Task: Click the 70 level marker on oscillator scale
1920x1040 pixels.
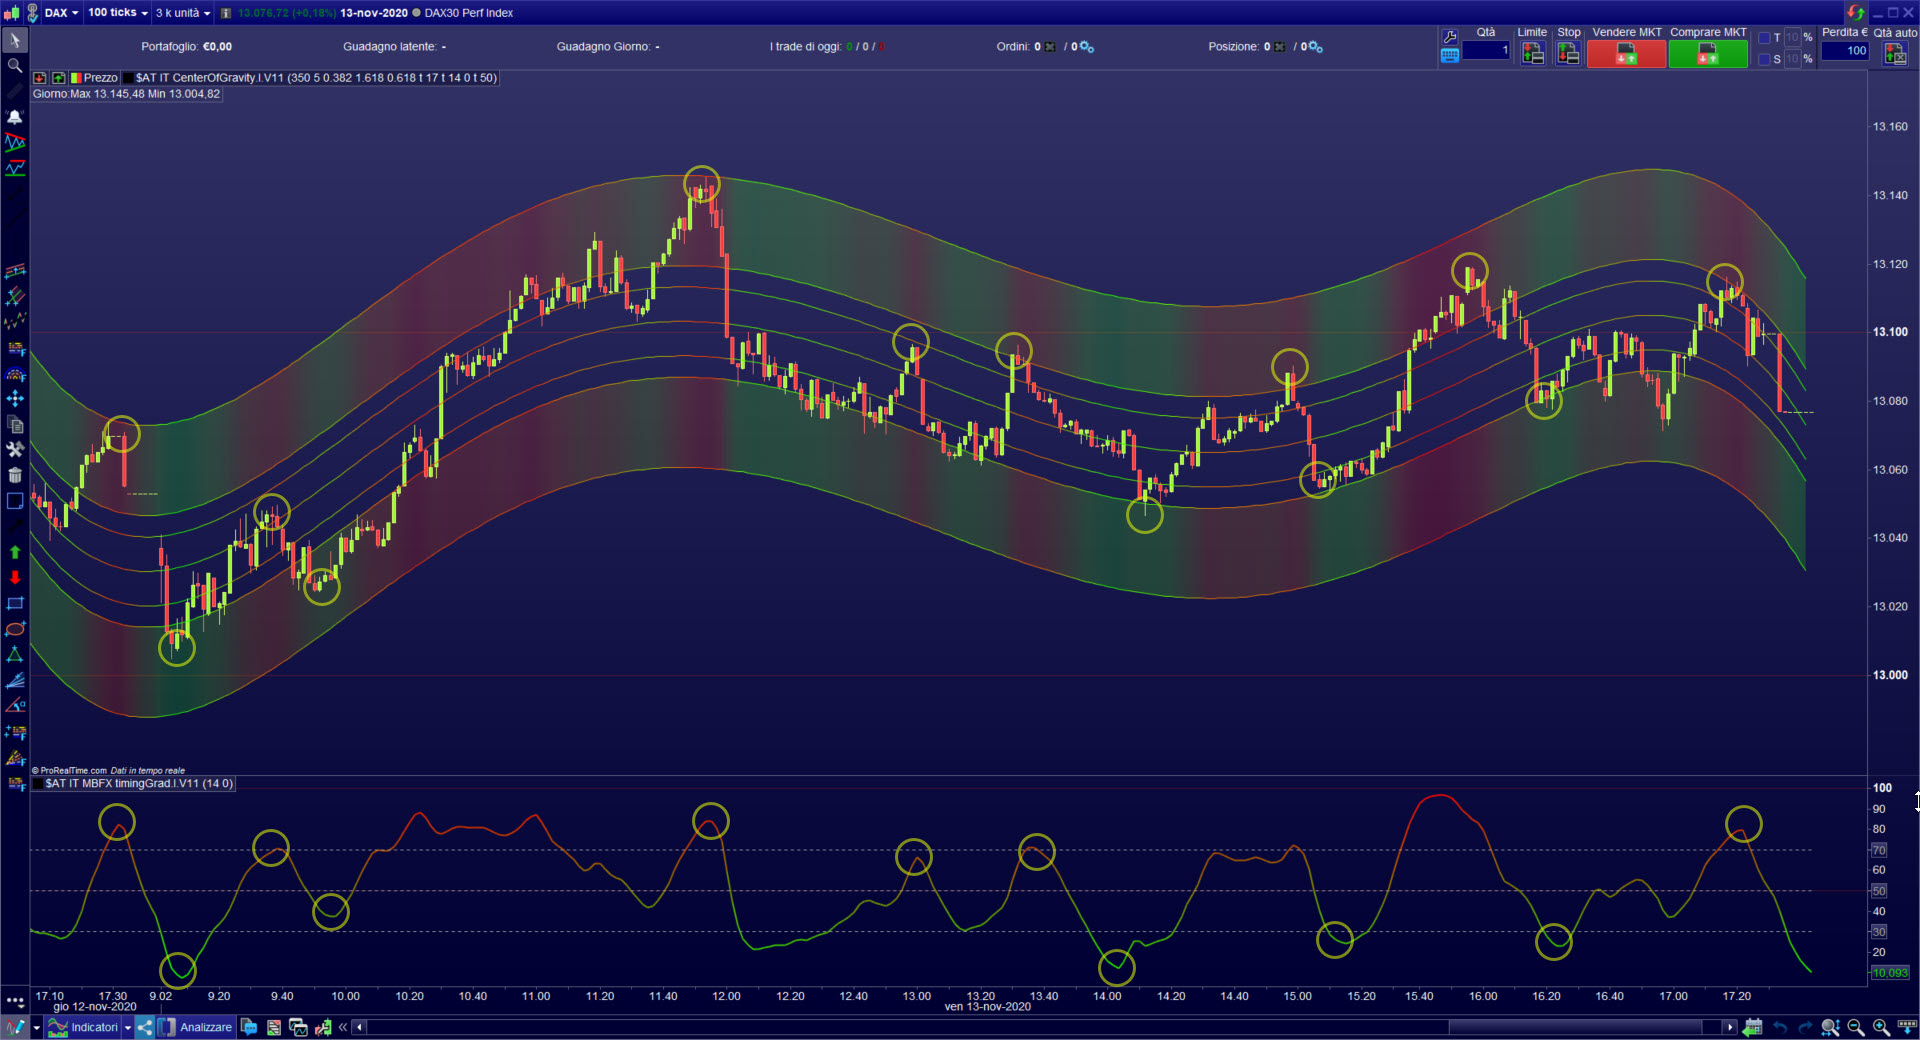Action: tap(1879, 850)
